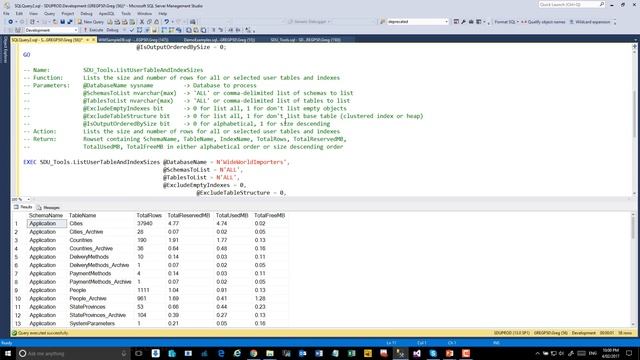
Task: Open Skype from the taskbar
Action: (x=433, y=353)
